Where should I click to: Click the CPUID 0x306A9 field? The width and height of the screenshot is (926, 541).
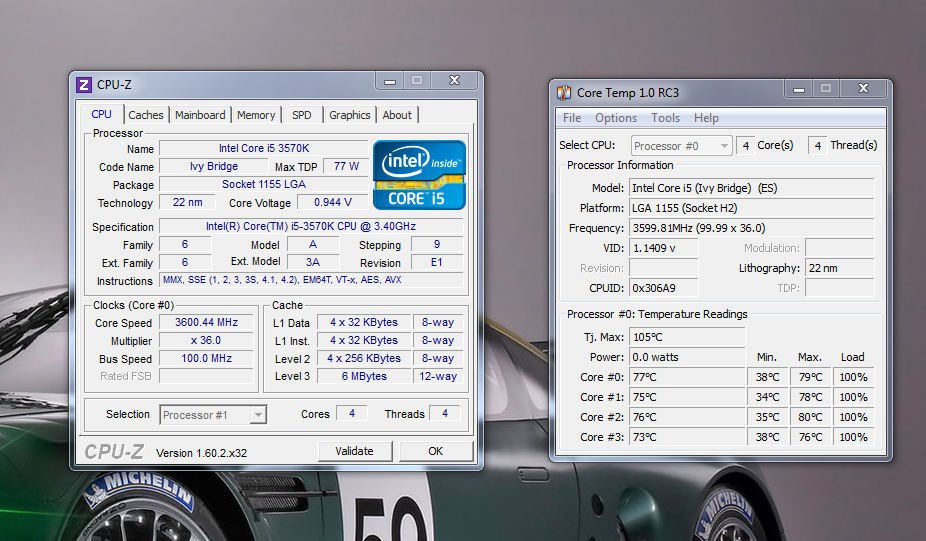coord(664,288)
